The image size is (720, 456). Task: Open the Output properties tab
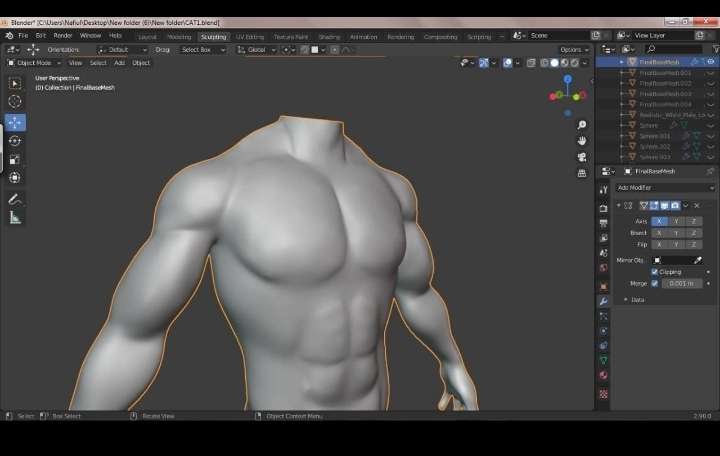coord(604,223)
